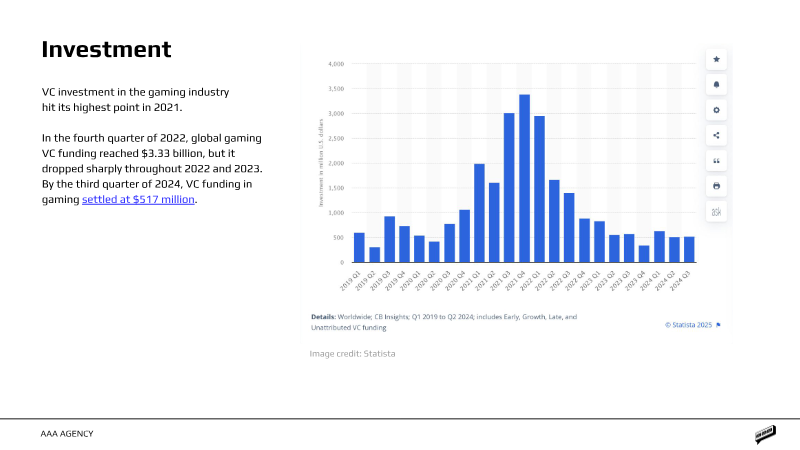Click the 2021 Q3 bar in chart
The width and height of the screenshot is (800, 450).
pyautogui.click(x=509, y=188)
